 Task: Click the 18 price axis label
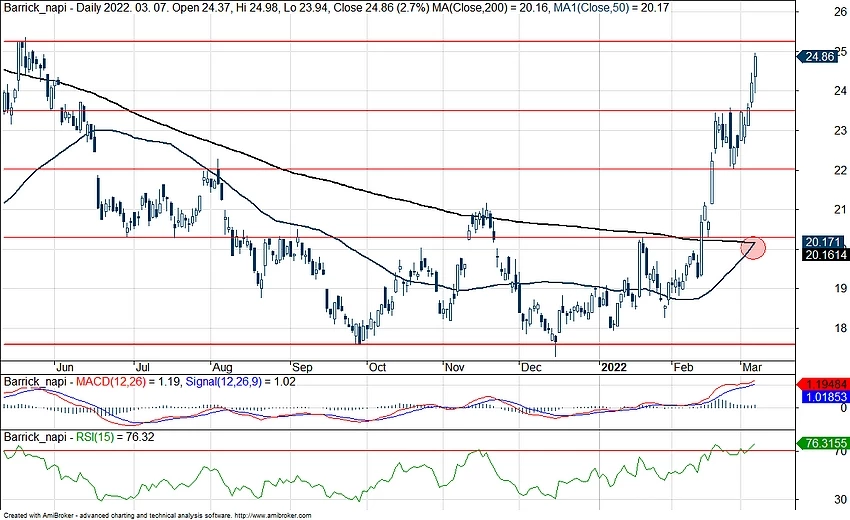pyautogui.click(x=840, y=328)
